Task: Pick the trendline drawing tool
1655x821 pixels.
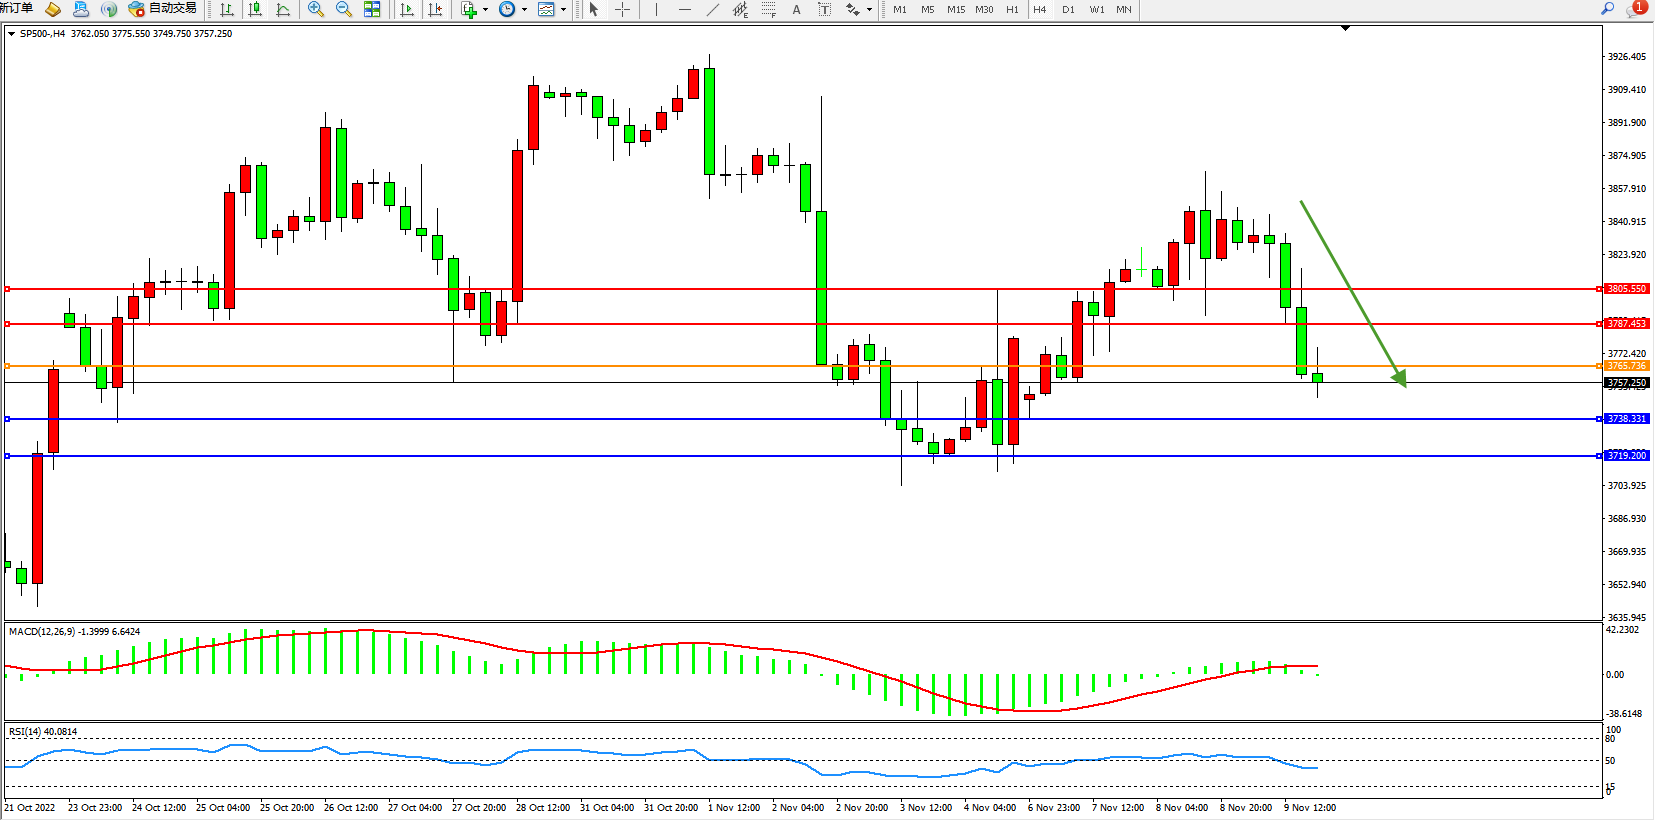Action: point(712,9)
